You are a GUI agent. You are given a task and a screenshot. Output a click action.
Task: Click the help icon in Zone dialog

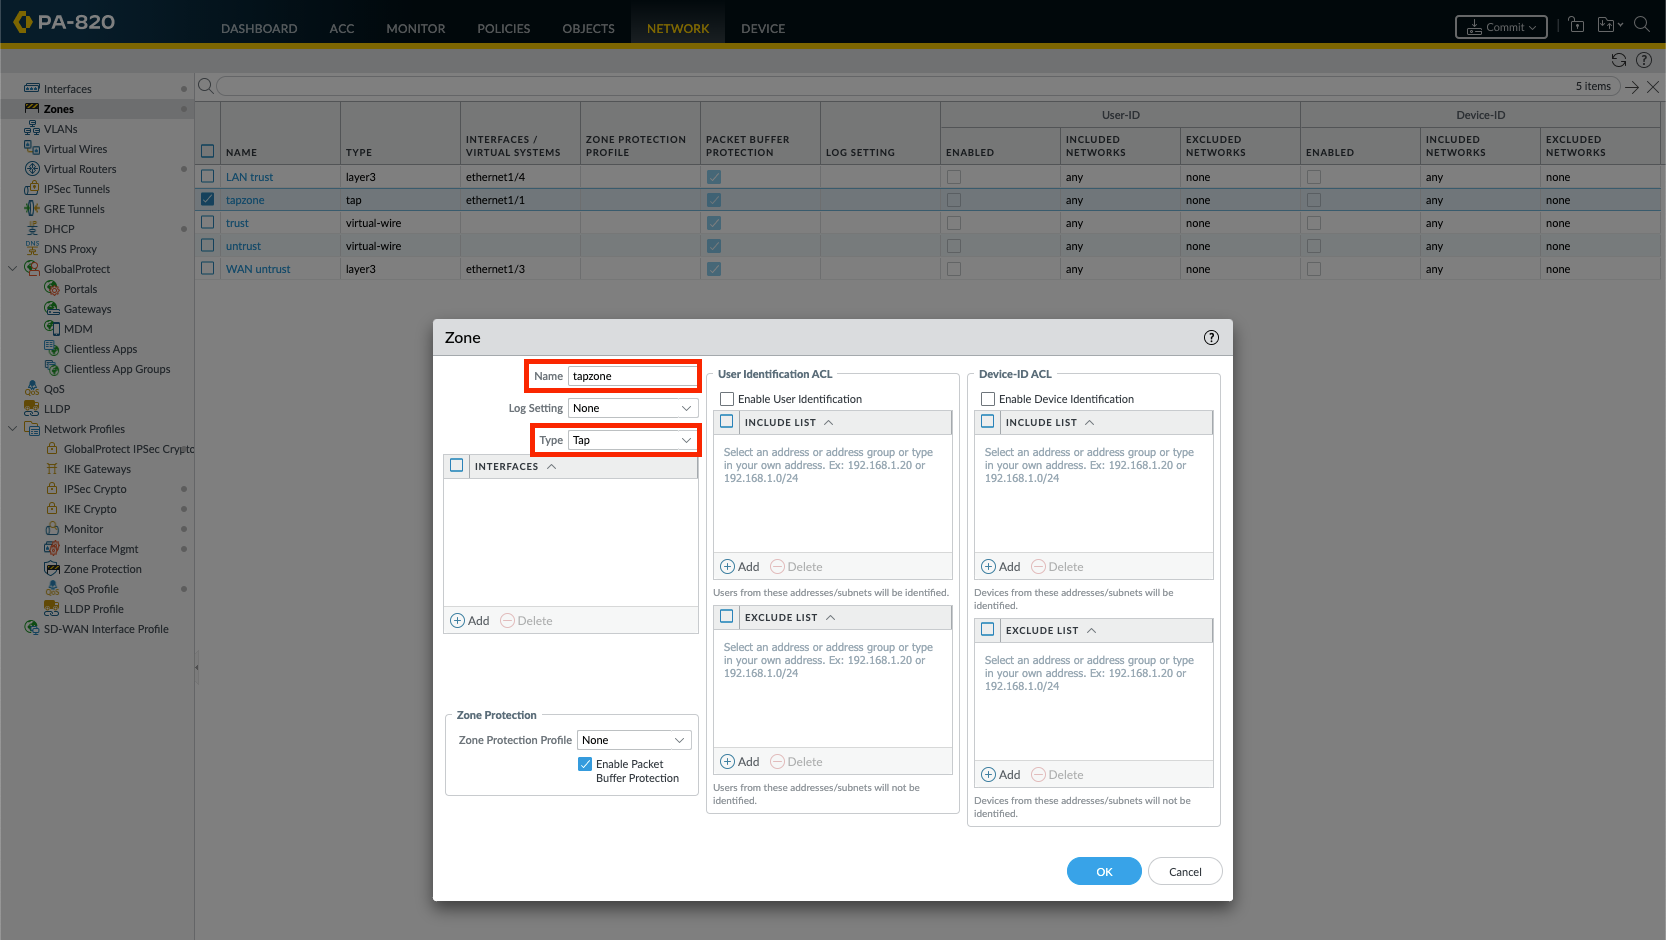click(1211, 338)
